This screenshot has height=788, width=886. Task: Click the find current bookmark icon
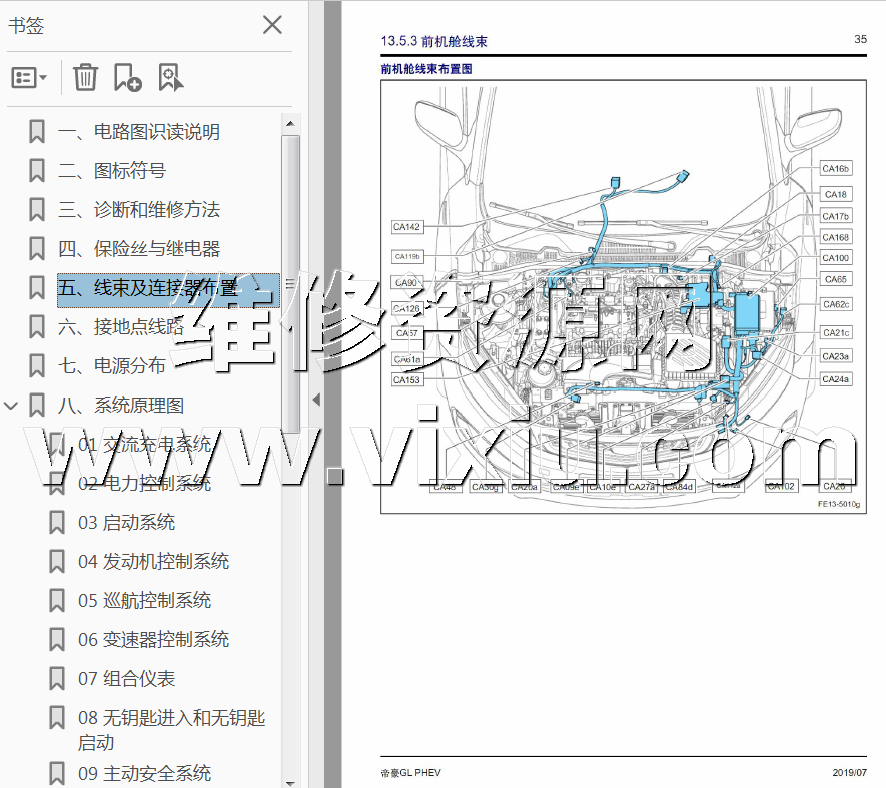click(170, 77)
